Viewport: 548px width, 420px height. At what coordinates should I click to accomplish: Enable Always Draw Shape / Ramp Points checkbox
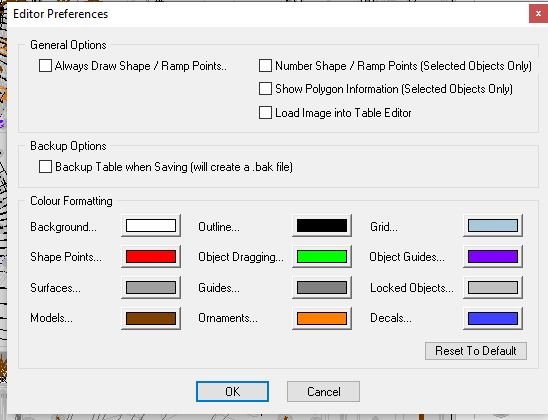[x=45, y=66]
